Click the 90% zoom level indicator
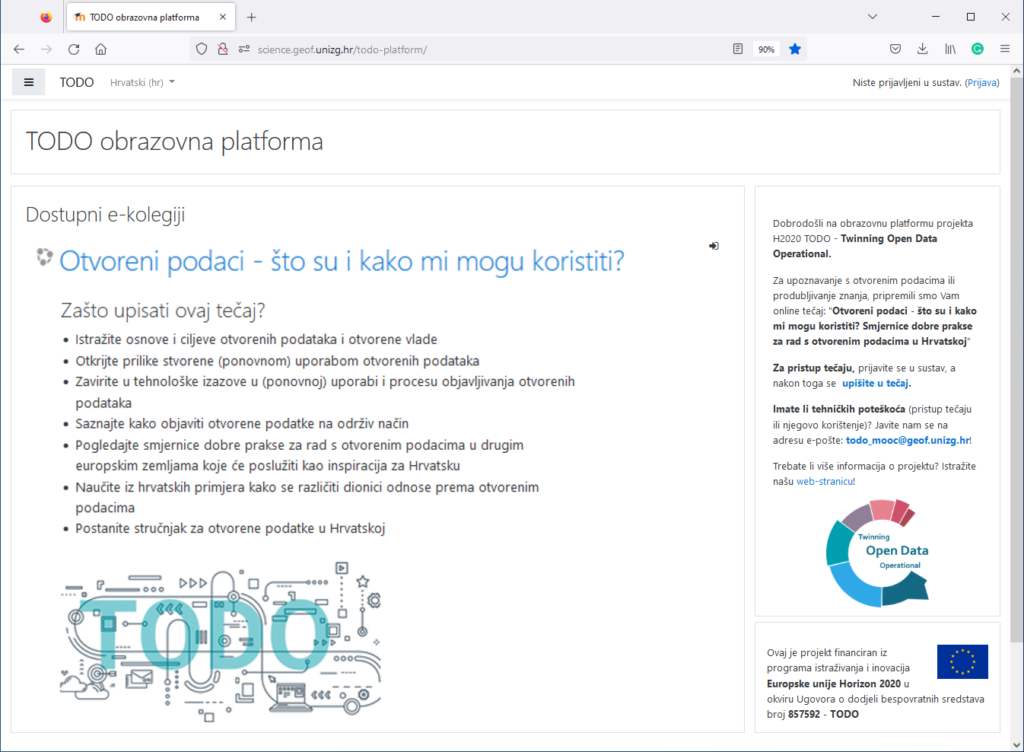The image size is (1024, 752). (766, 49)
